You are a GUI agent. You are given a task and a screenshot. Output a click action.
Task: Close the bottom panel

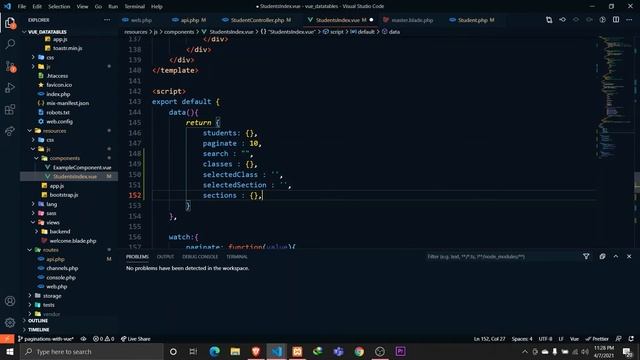click(629, 256)
